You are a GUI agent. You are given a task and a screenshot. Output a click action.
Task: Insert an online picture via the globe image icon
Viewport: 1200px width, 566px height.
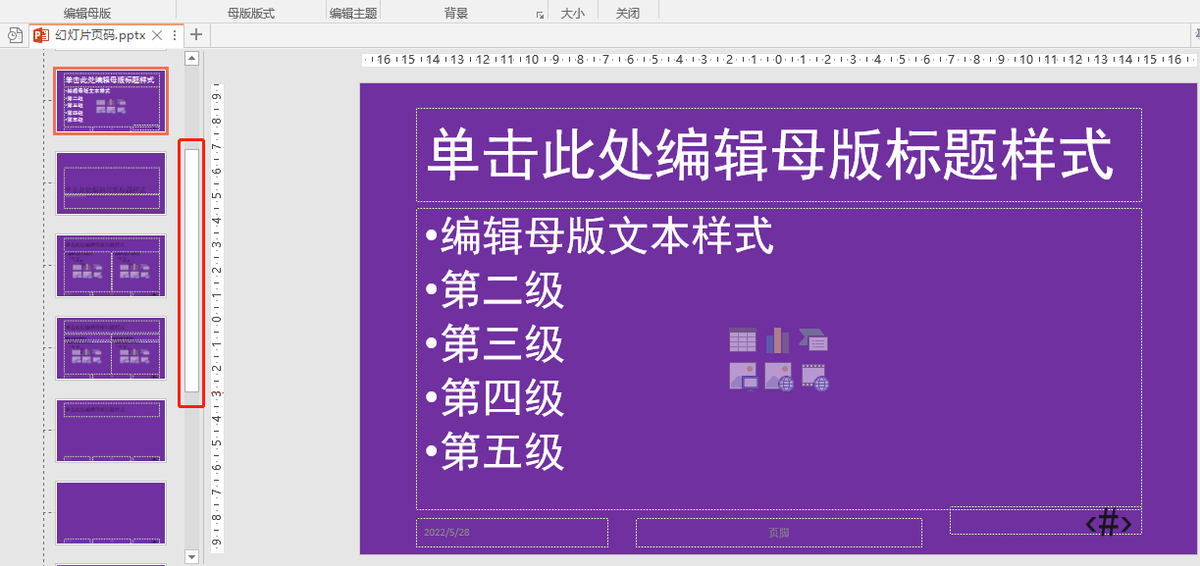pos(779,376)
